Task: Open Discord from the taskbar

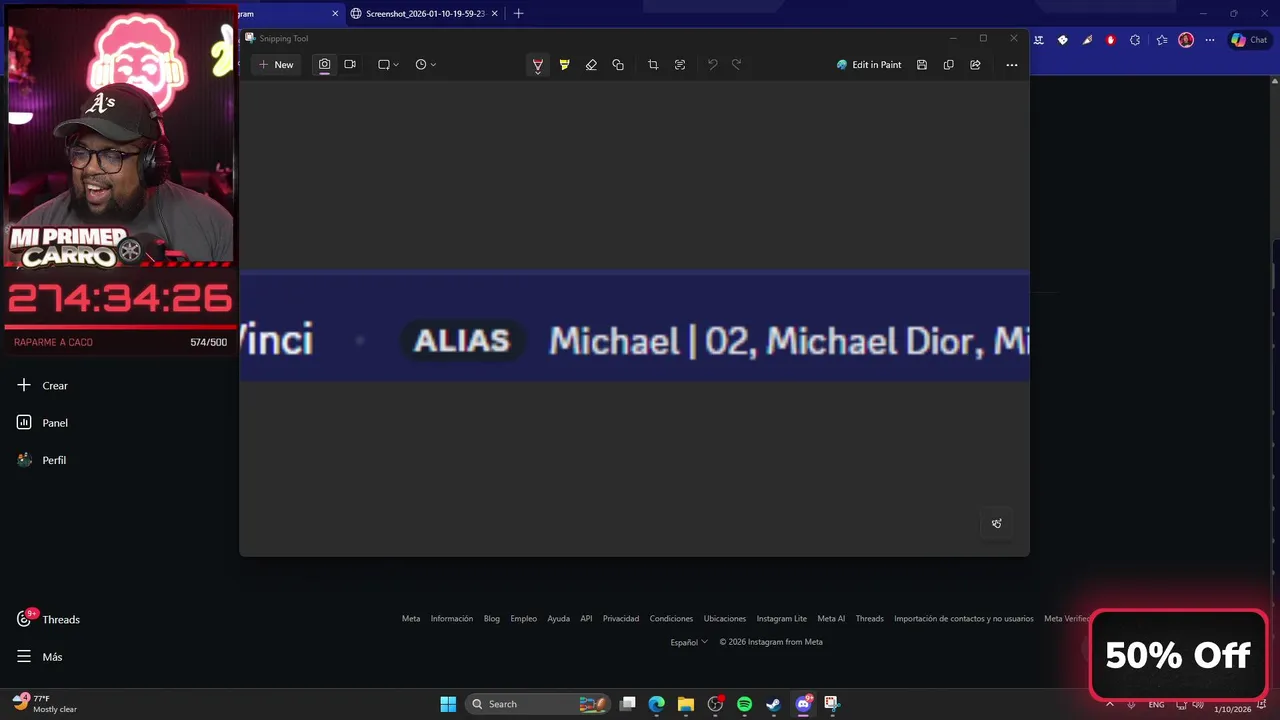Action: 803,704
